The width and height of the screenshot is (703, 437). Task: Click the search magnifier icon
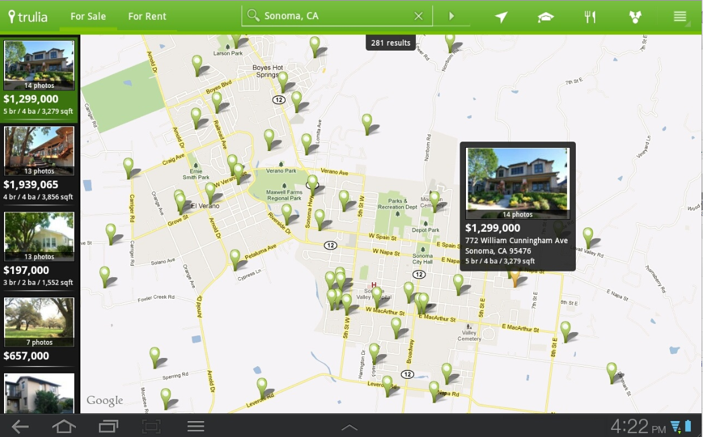pyautogui.click(x=253, y=16)
